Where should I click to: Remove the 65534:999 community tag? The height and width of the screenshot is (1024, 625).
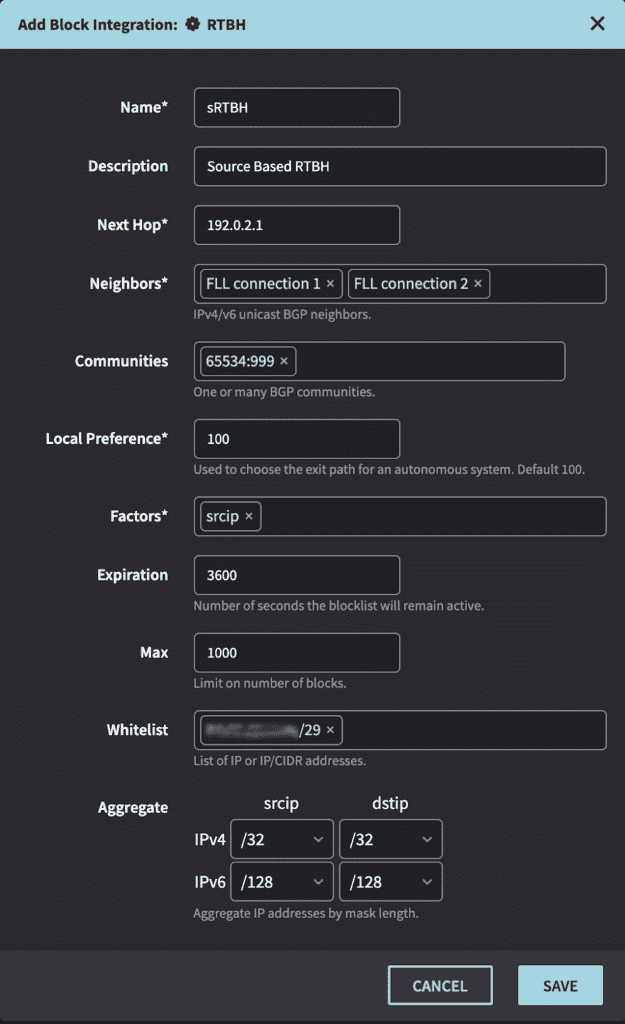pyautogui.click(x=286, y=361)
